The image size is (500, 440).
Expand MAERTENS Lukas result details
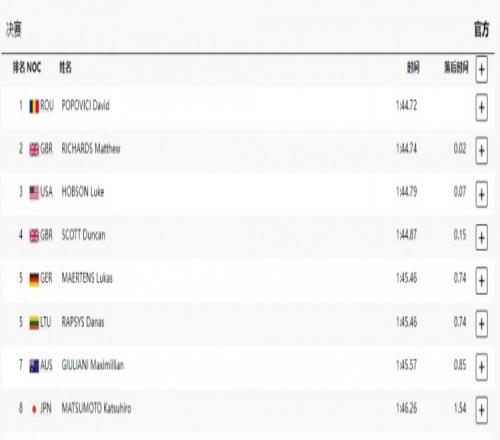point(482,281)
